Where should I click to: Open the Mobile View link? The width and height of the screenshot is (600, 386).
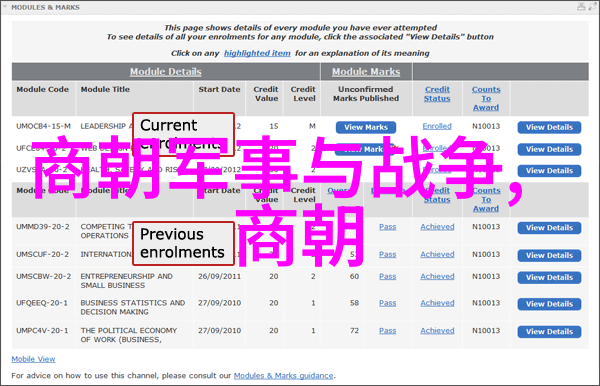point(33,359)
